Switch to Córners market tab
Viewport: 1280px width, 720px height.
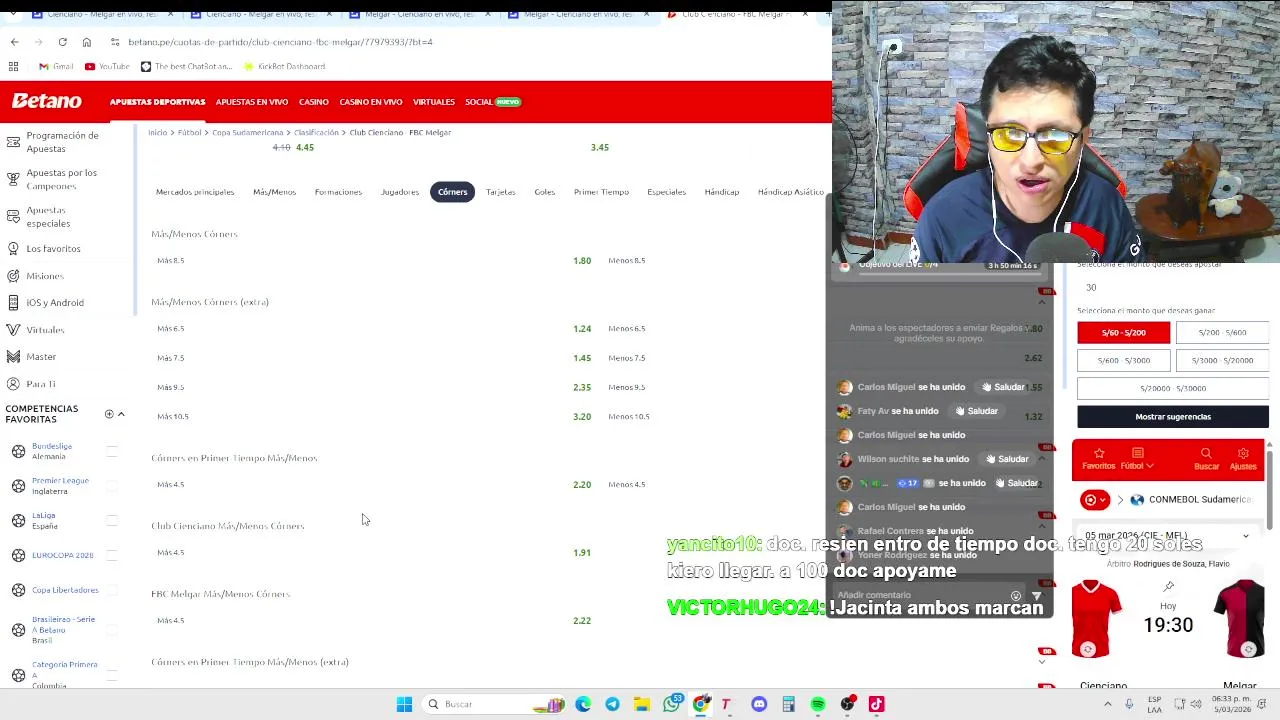pyautogui.click(x=452, y=192)
